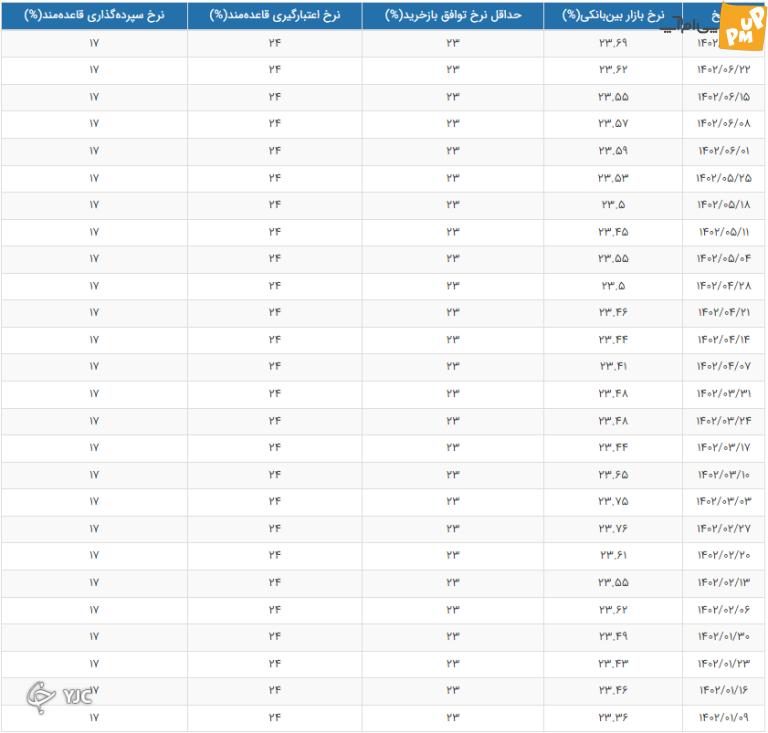Select the date cell ۱۴۰۲/۰۵/۰۴
The image size is (768, 733).
(x=724, y=259)
